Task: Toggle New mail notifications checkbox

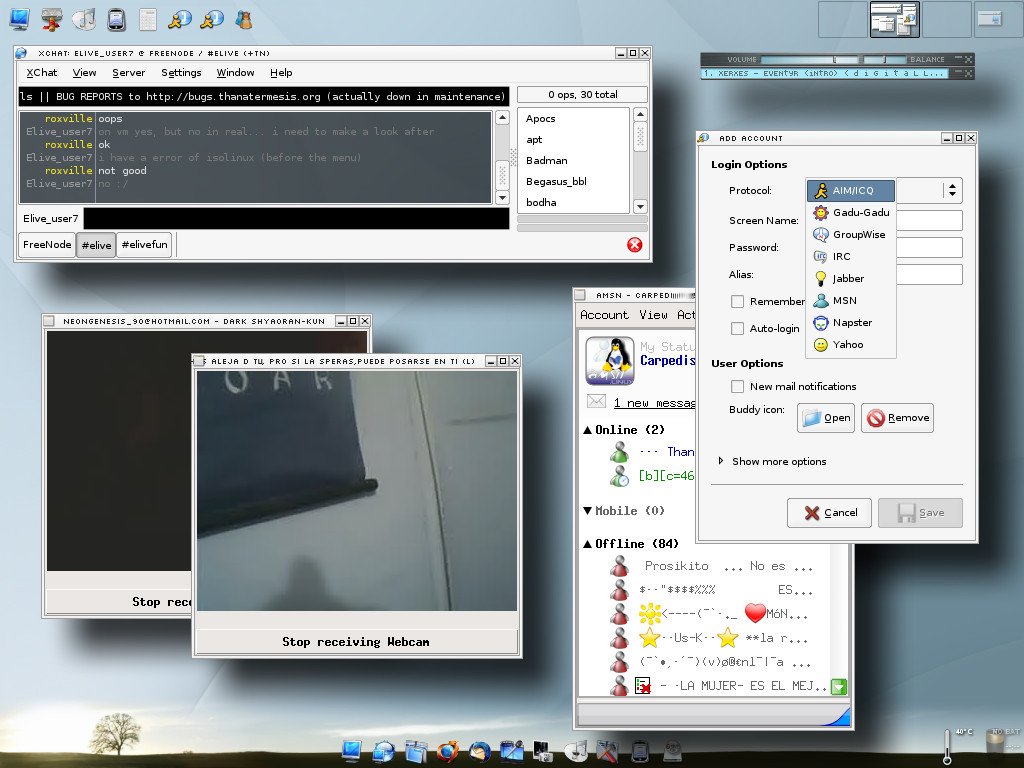Action: pos(737,387)
